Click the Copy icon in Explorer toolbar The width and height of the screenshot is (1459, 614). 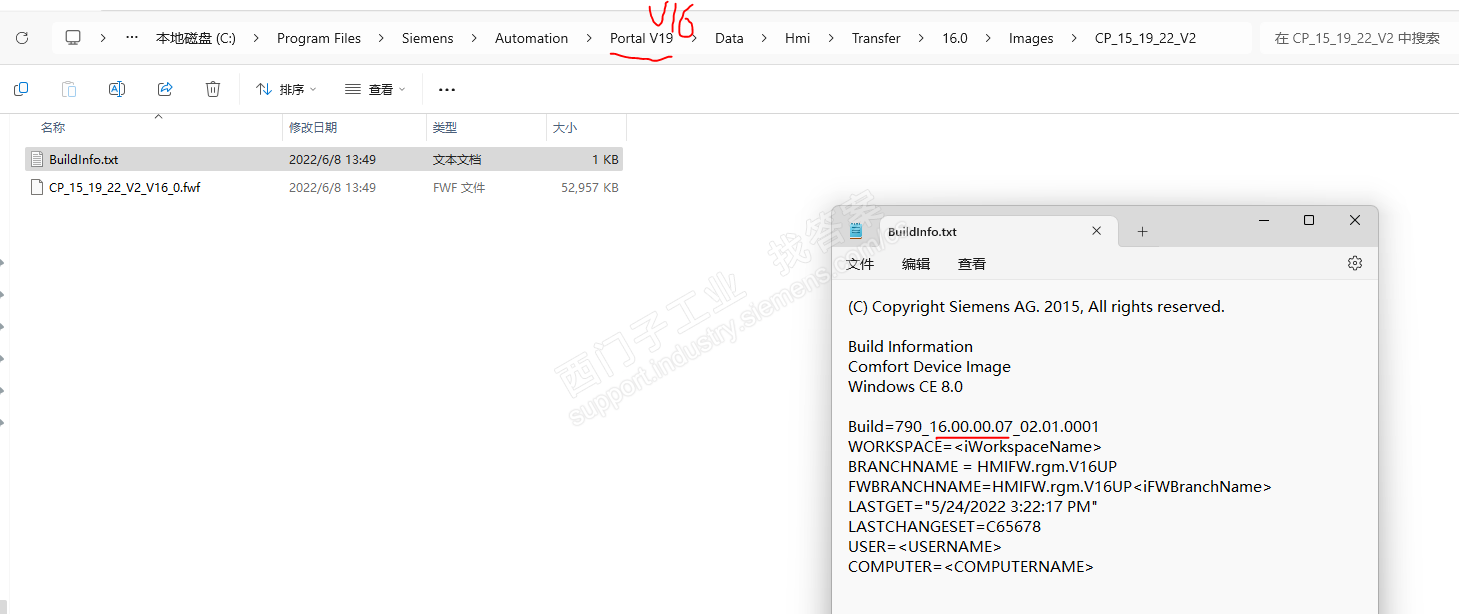[x=21, y=89]
